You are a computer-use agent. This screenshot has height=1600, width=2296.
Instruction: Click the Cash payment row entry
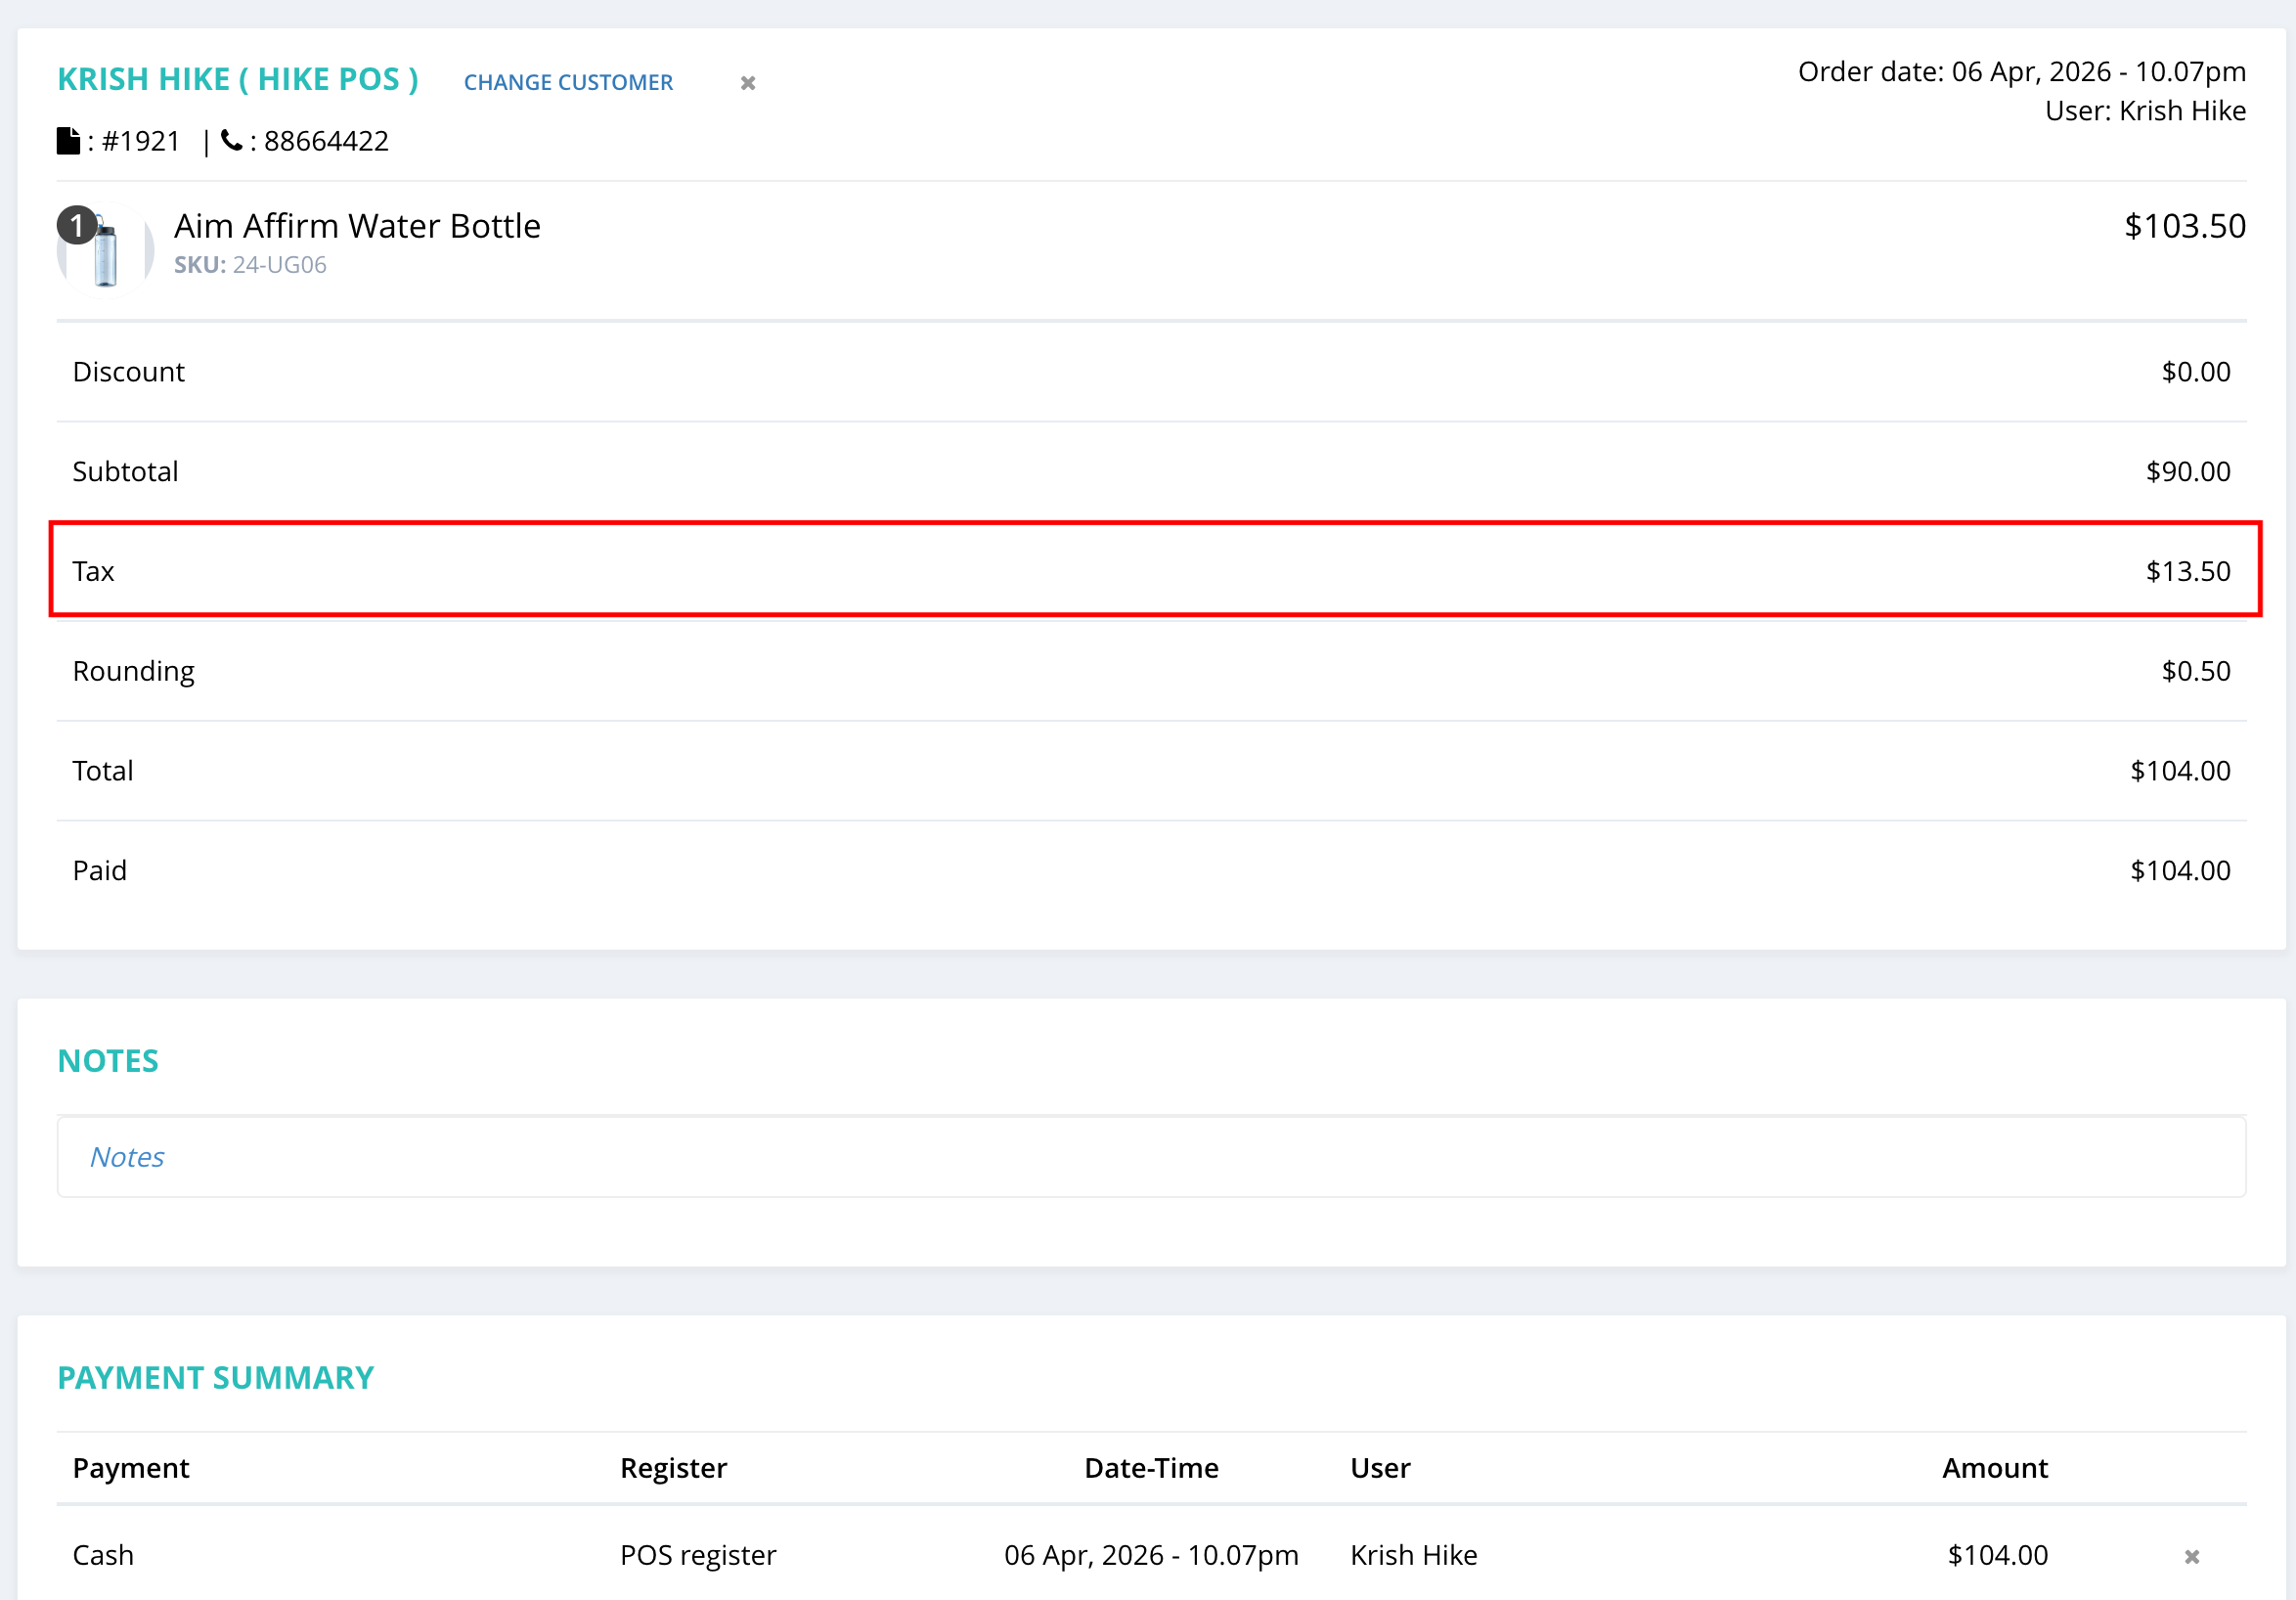pos(103,1555)
